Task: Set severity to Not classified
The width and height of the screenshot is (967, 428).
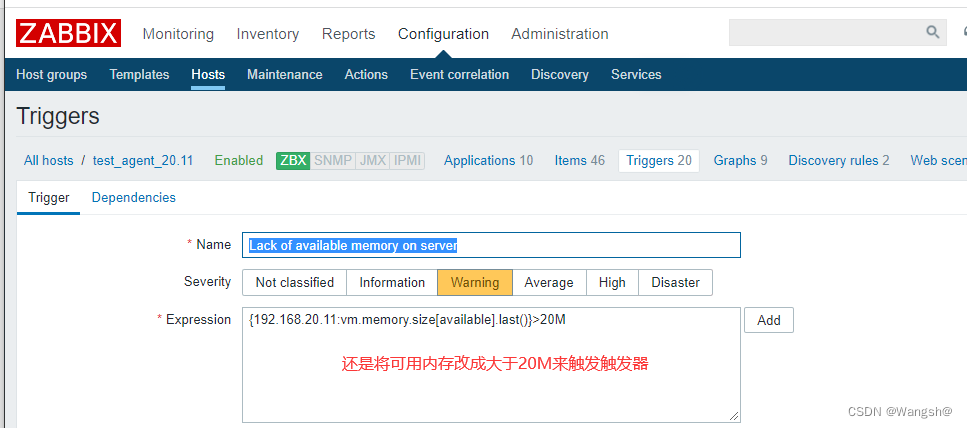Action: coord(294,282)
